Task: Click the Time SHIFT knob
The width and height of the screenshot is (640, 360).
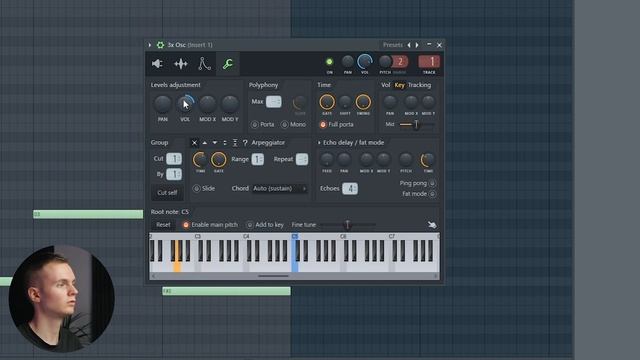Action: [x=345, y=102]
